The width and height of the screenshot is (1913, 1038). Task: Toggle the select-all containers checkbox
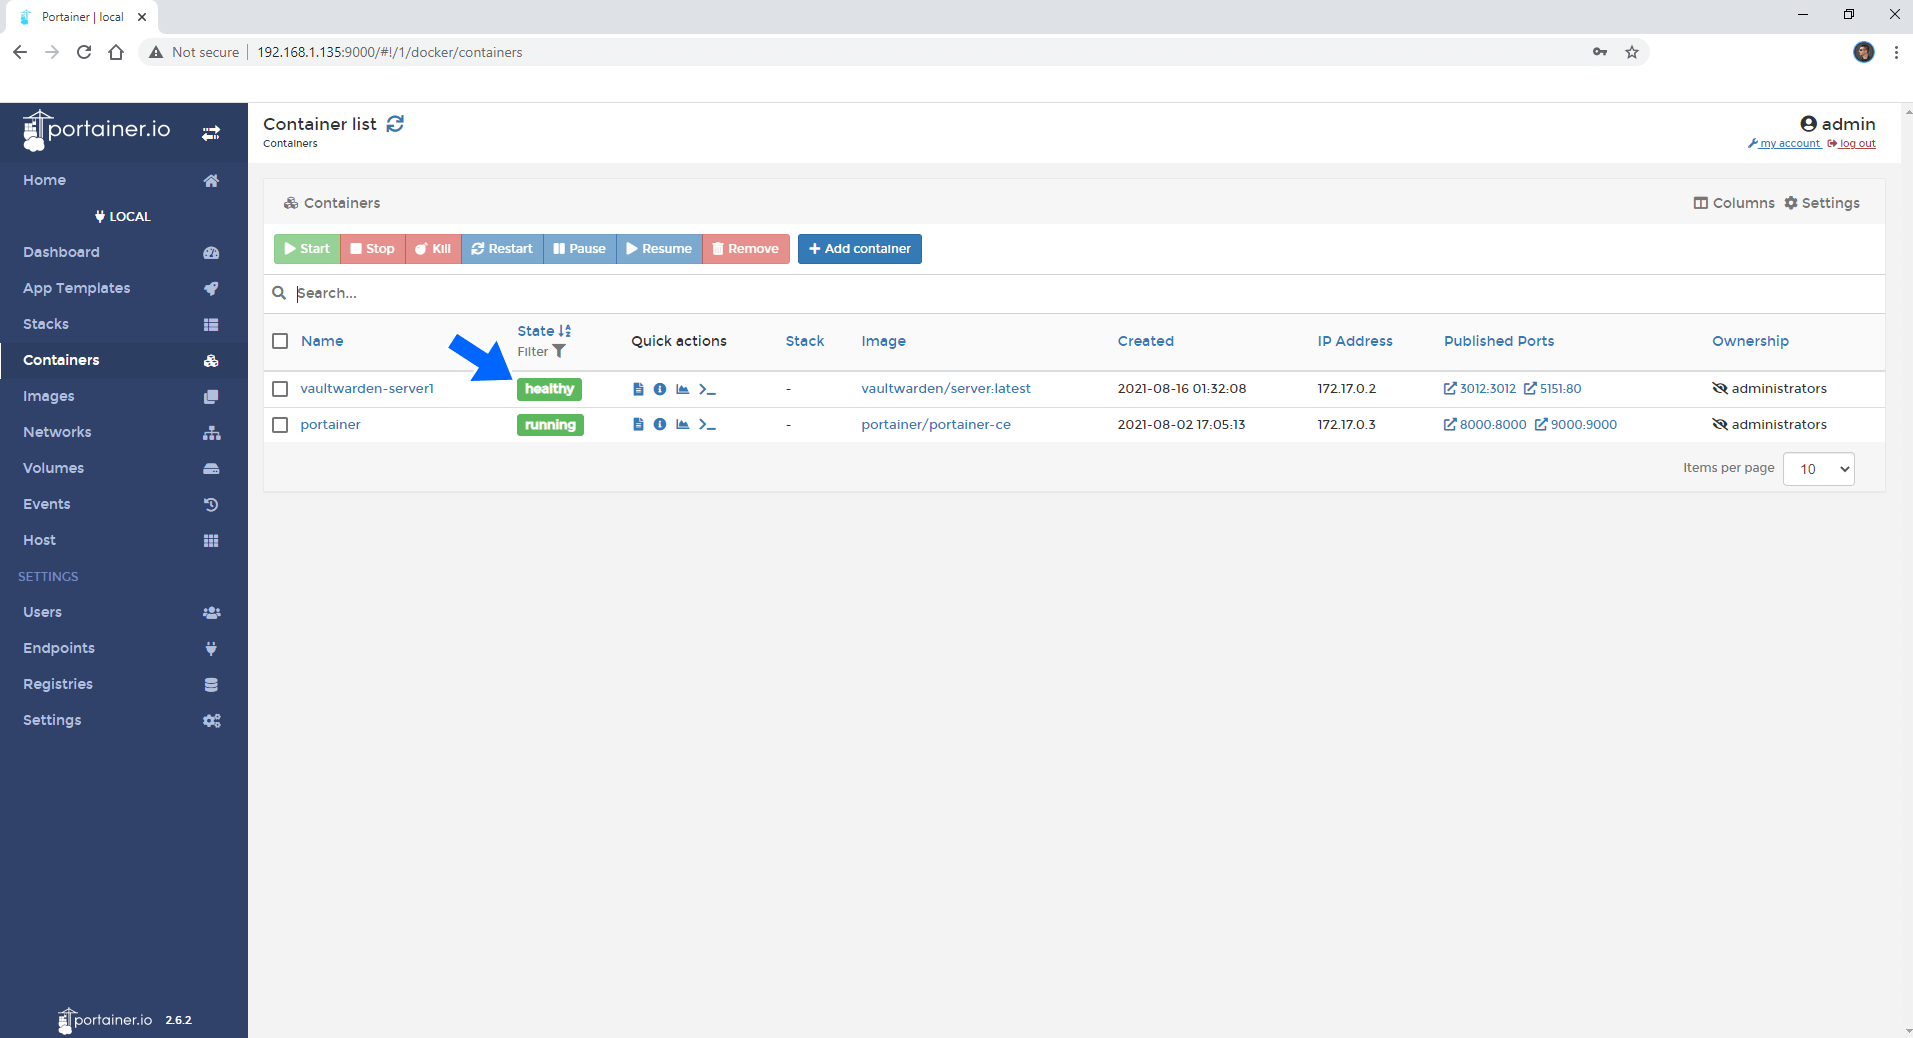[279, 341]
